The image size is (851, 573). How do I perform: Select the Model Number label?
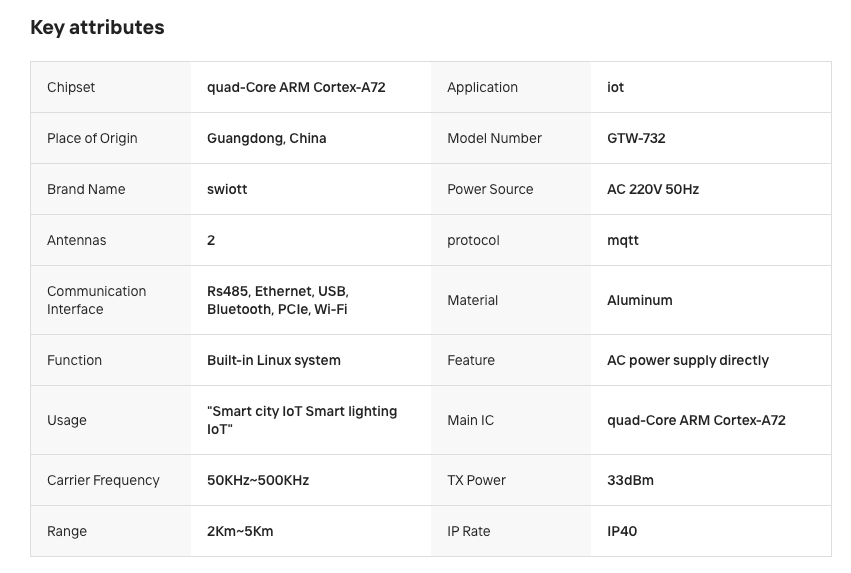(494, 138)
